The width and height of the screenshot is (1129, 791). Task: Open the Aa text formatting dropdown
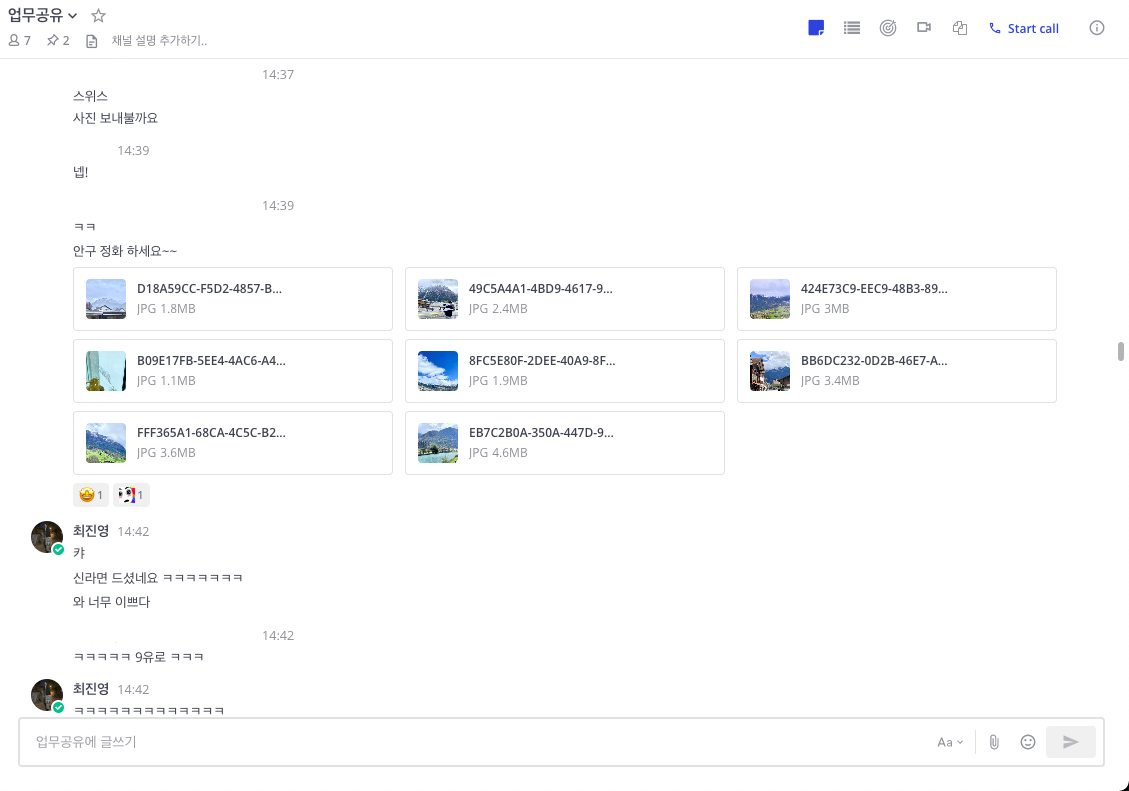(x=950, y=742)
